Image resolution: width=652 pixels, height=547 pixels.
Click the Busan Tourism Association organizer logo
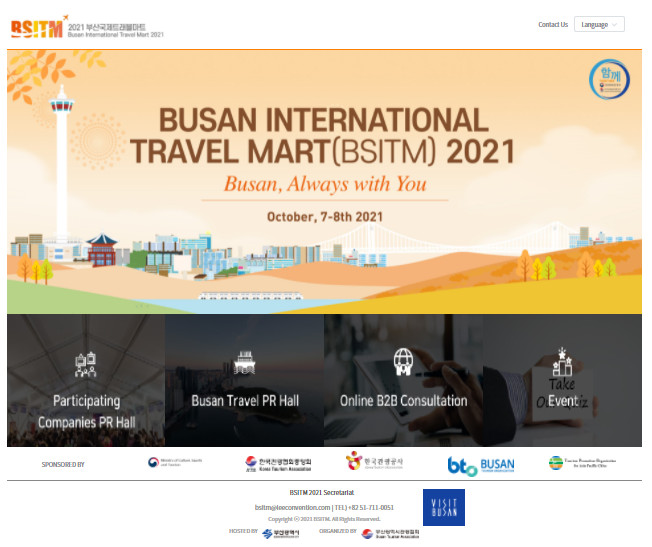pyautogui.click(x=390, y=534)
